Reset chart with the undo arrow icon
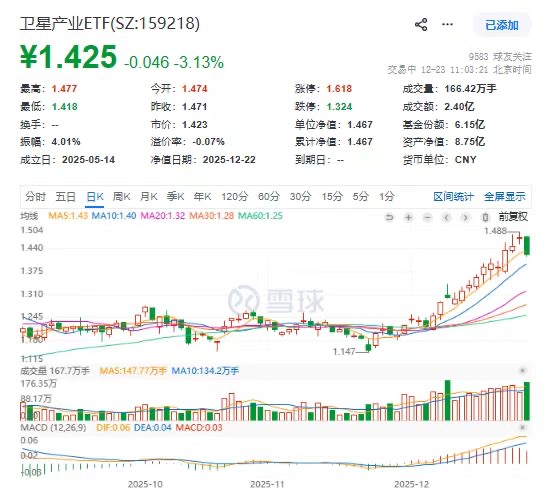Screen dimensions: 555x493 [x=389, y=217]
